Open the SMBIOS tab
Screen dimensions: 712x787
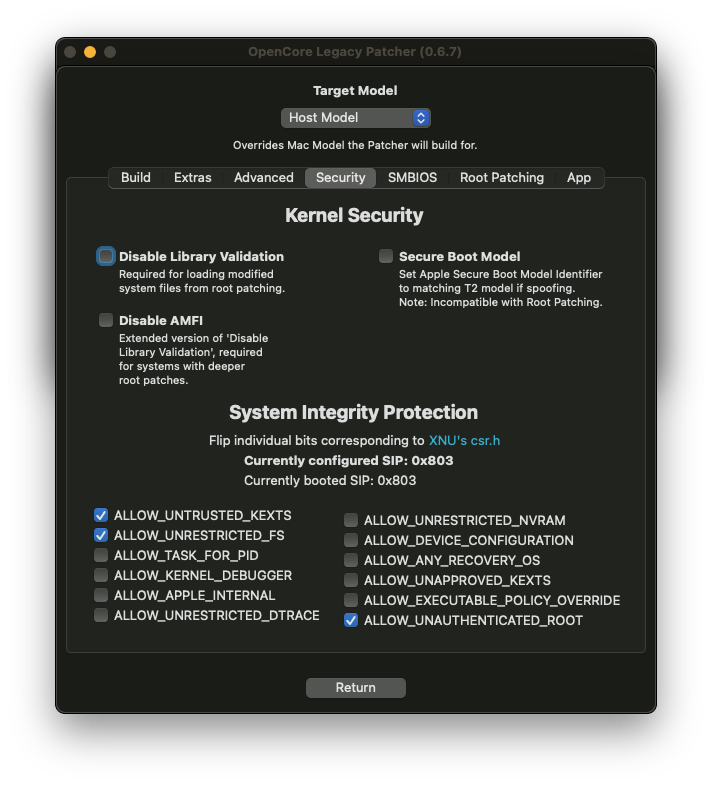pyautogui.click(x=412, y=178)
